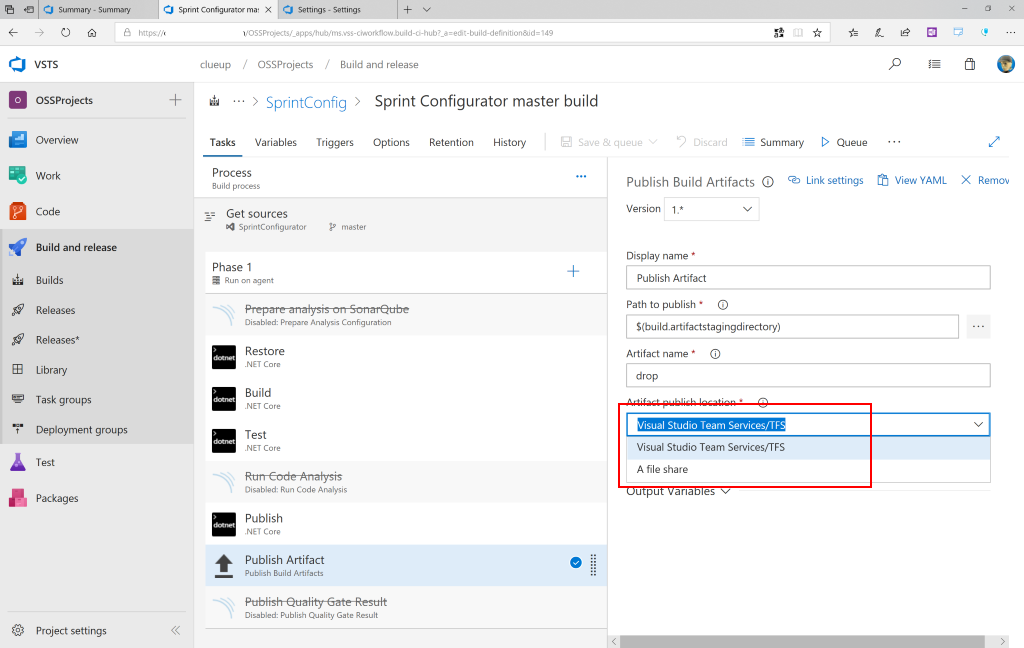1024x648 pixels.
Task: Select the Test .NET Core task
Action: tap(406, 440)
